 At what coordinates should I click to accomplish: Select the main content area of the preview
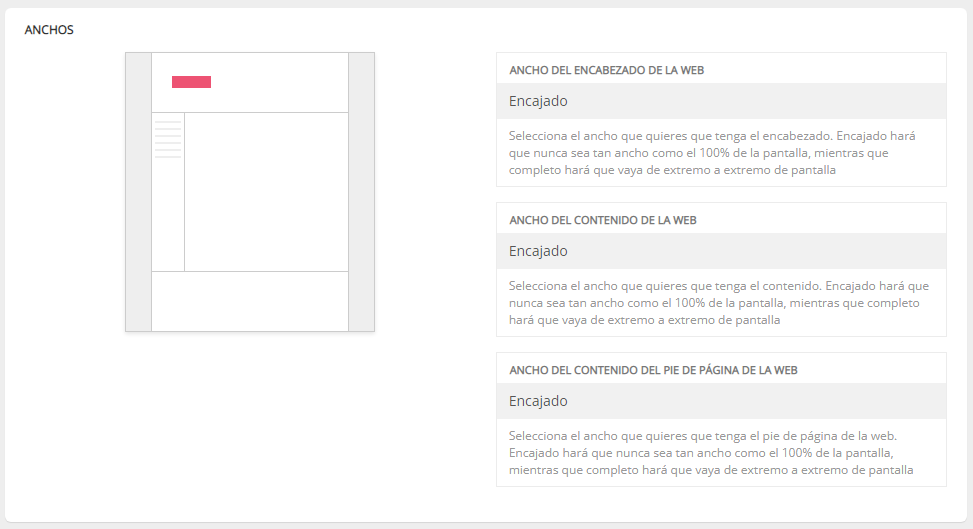coord(266,191)
